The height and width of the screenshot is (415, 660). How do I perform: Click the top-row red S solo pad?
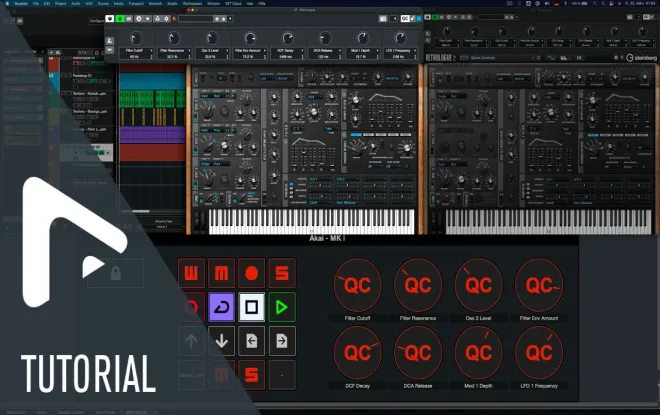click(x=282, y=273)
